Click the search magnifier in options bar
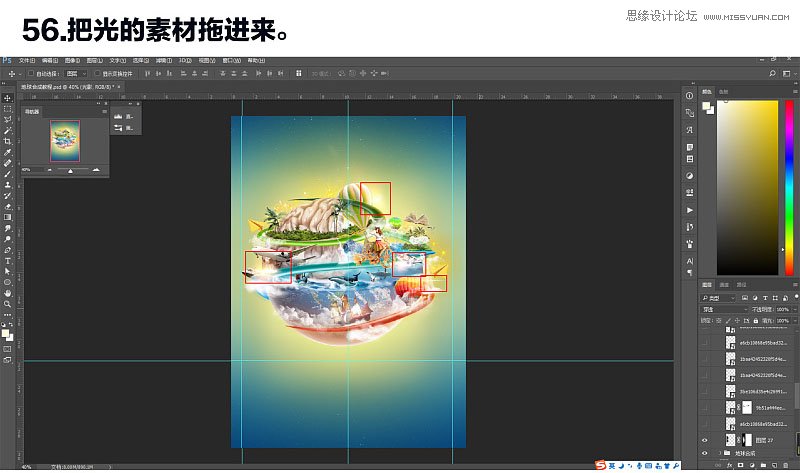Viewport: 800px width, 473px height. [772, 73]
